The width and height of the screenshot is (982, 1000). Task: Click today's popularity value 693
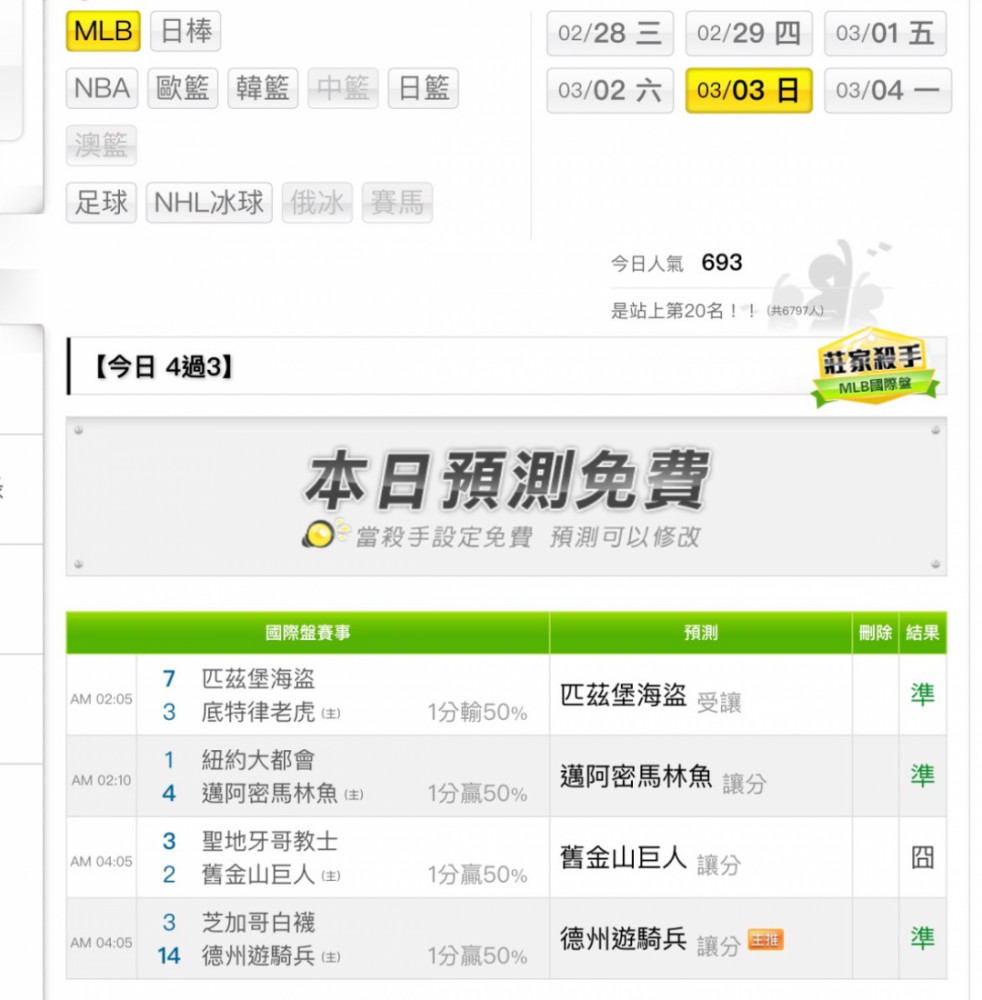click(722, 262)
